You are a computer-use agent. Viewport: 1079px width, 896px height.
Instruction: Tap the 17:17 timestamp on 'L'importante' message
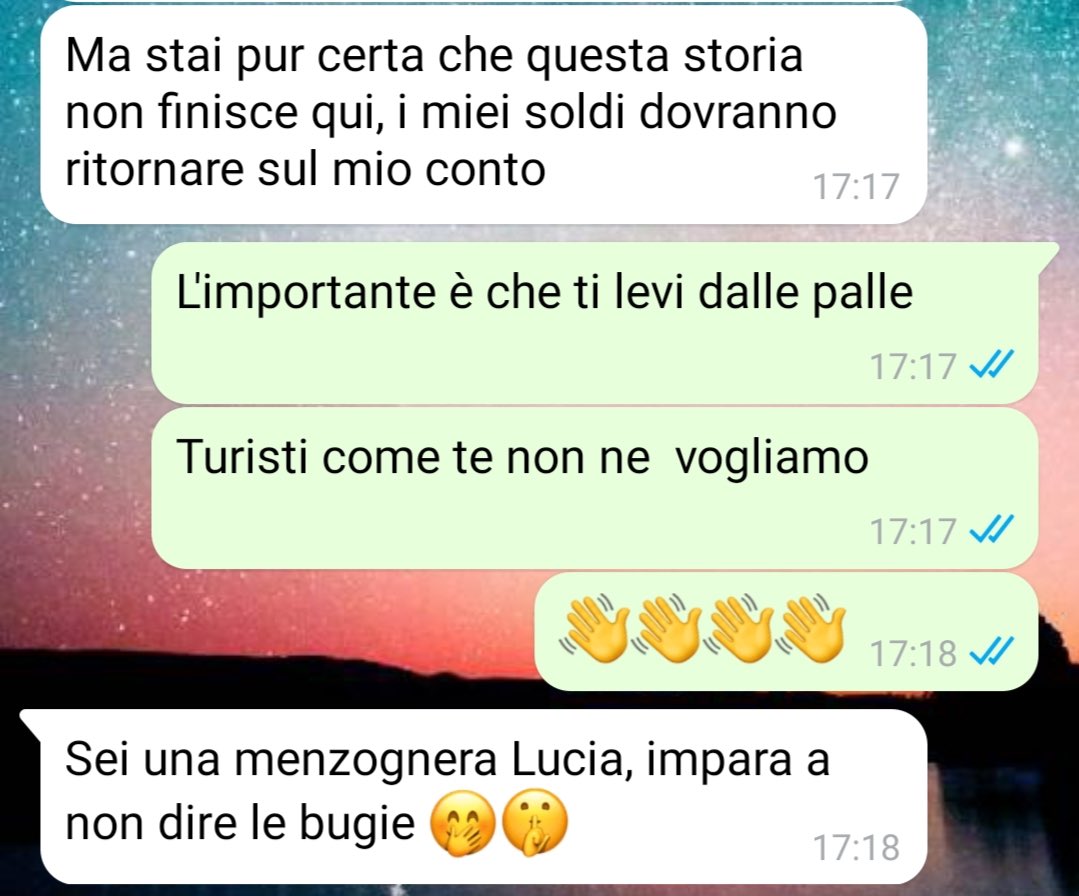click(x=913, y=365)
